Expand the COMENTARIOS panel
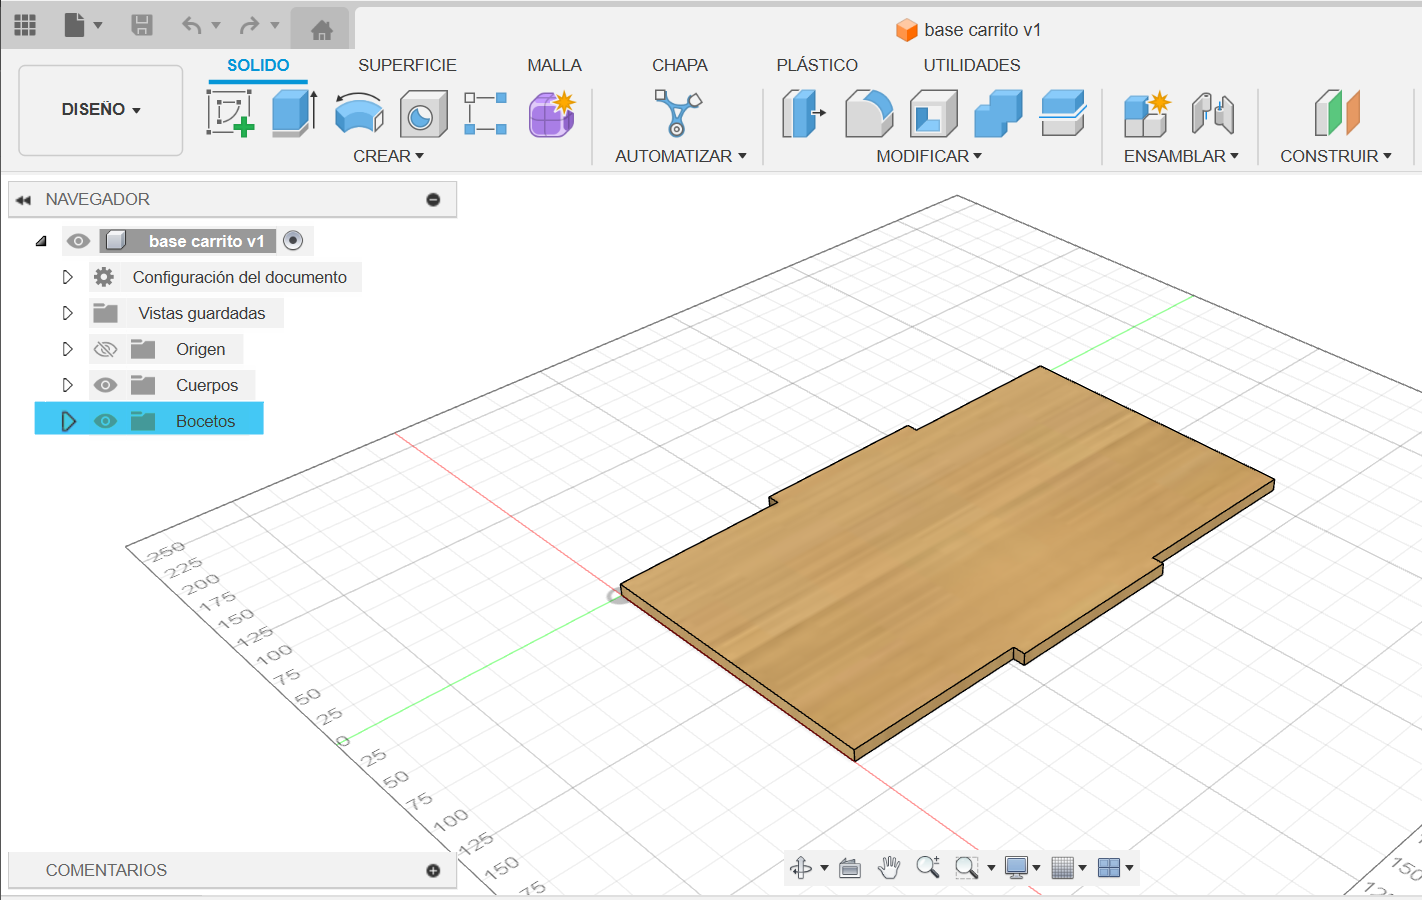The image size is (1422, 900). coord(433,870)
